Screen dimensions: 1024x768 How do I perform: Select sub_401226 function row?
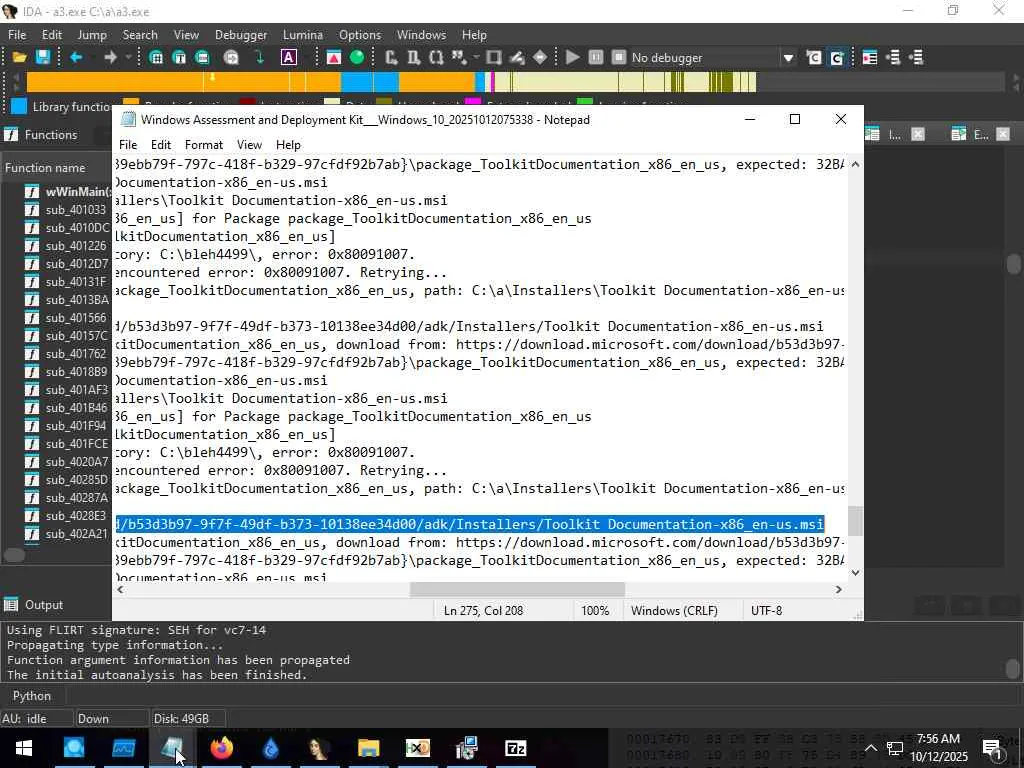(x=68, y=246)
